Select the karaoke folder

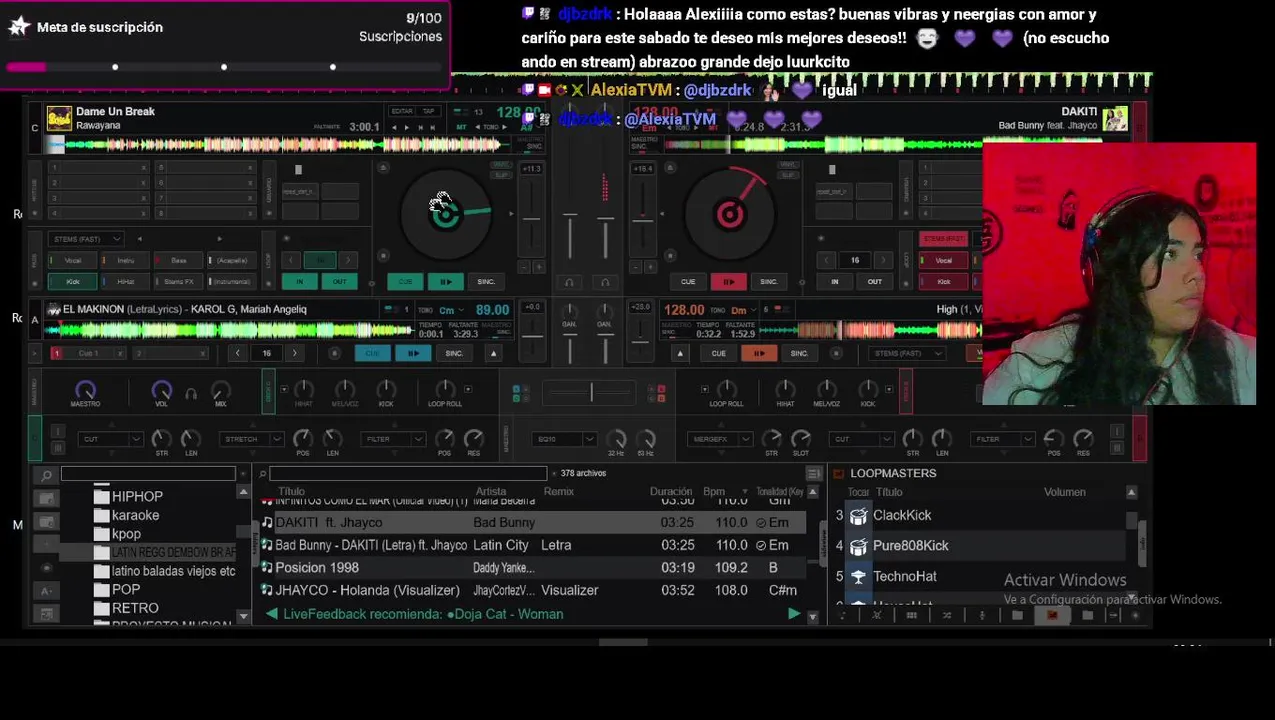(x=135, y=516)
